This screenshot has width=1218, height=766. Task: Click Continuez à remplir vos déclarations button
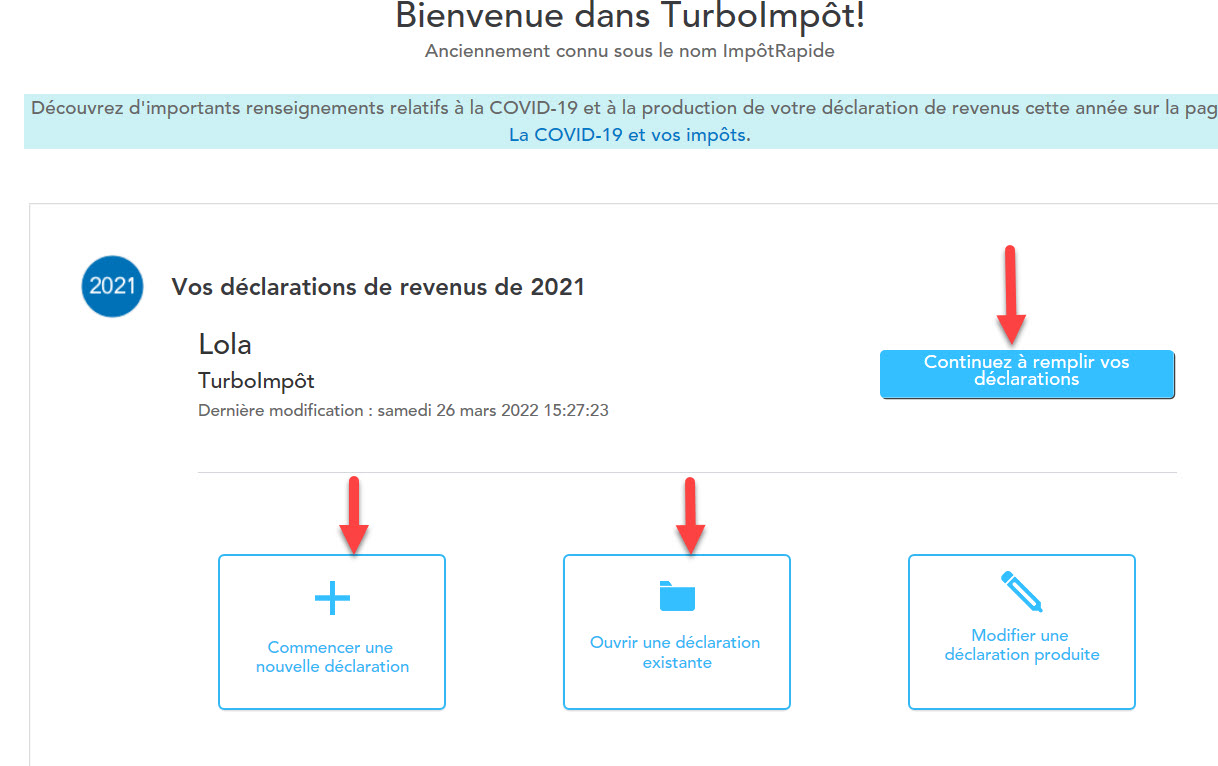pyautogui.click(x=1027, y=374)
